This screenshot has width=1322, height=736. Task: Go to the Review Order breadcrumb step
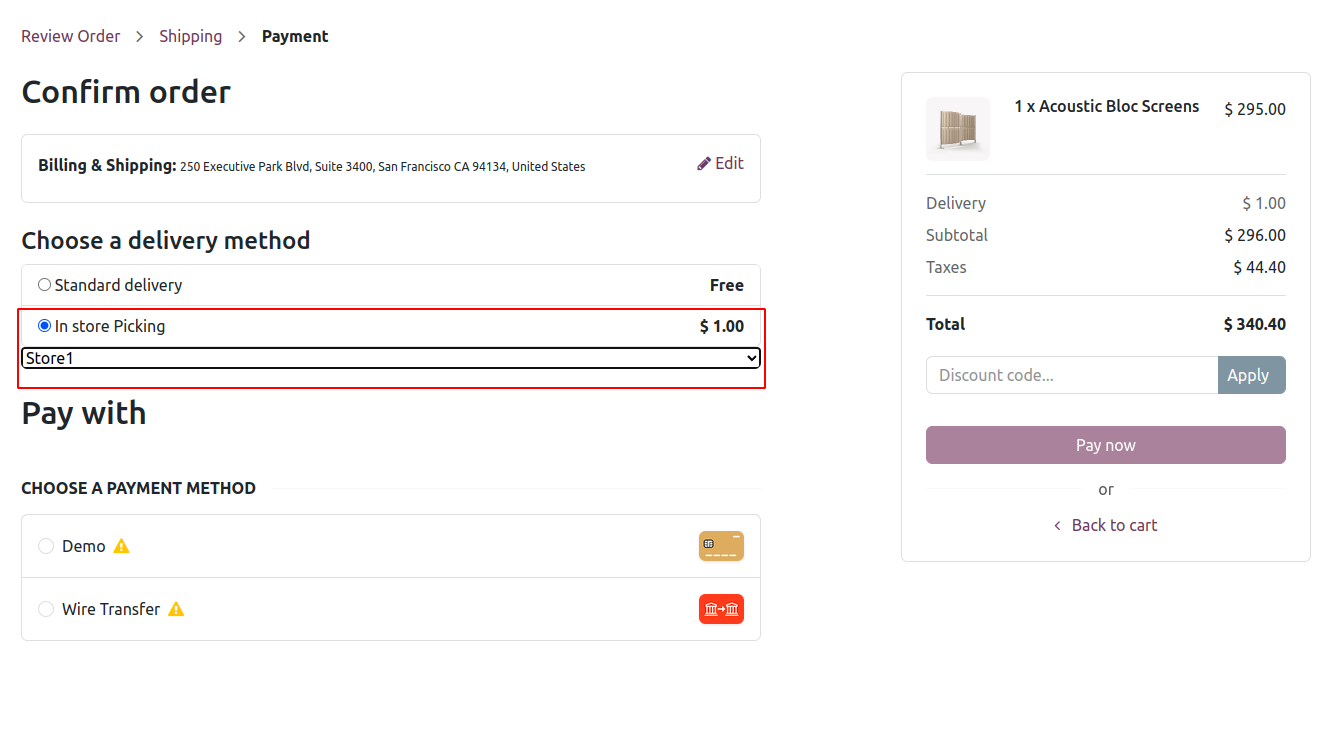[71, 36]
